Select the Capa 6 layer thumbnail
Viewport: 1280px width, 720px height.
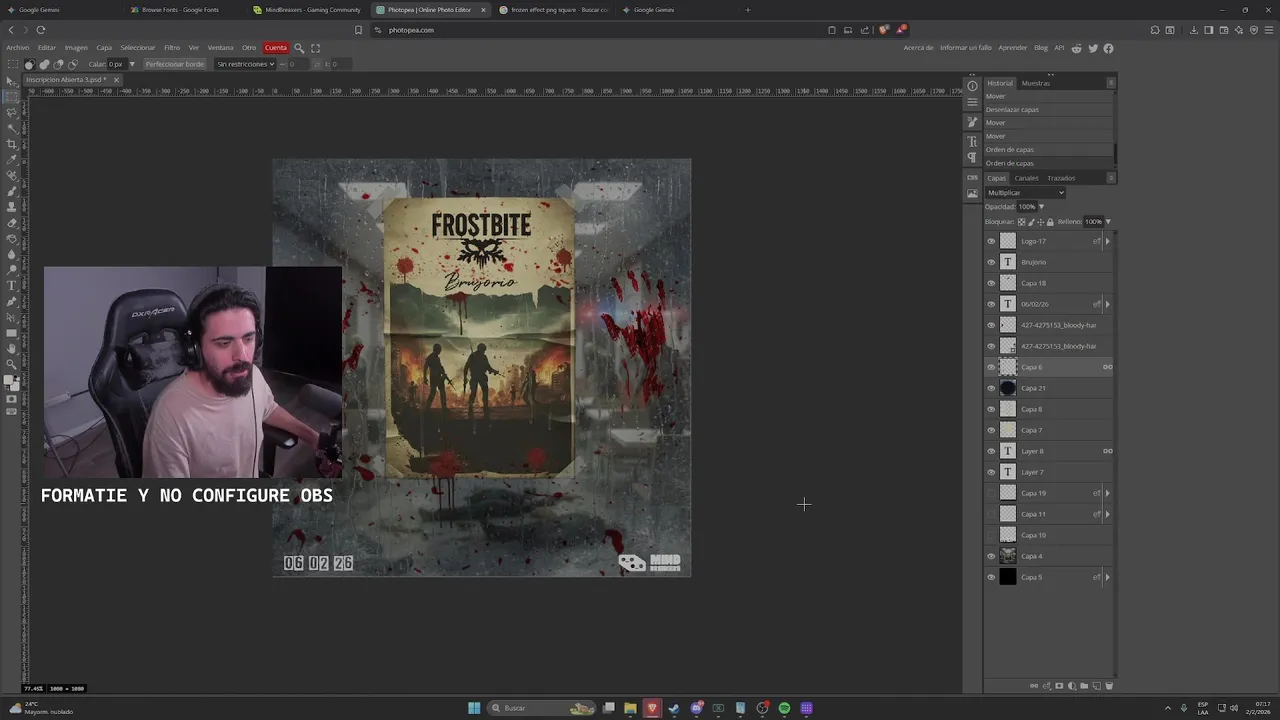1008,367
